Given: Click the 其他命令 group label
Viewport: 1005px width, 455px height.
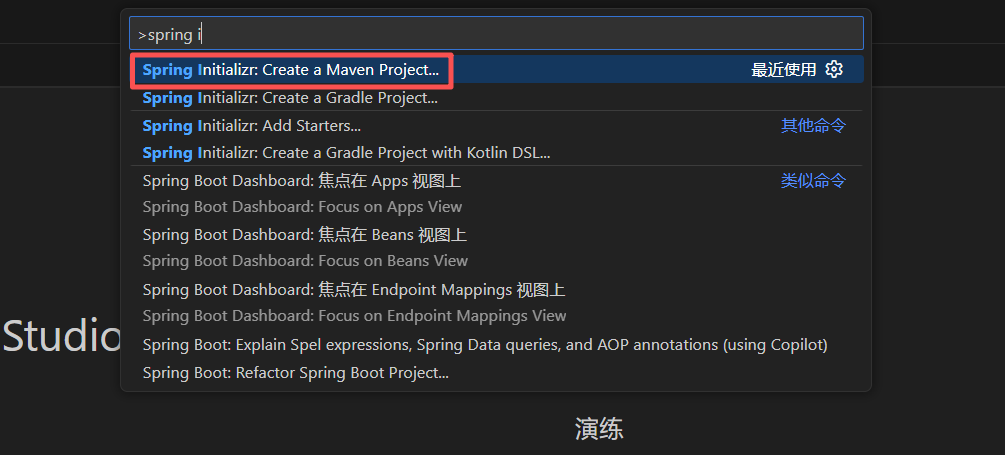Looking at the screenshot, I should tap(813, 126).
